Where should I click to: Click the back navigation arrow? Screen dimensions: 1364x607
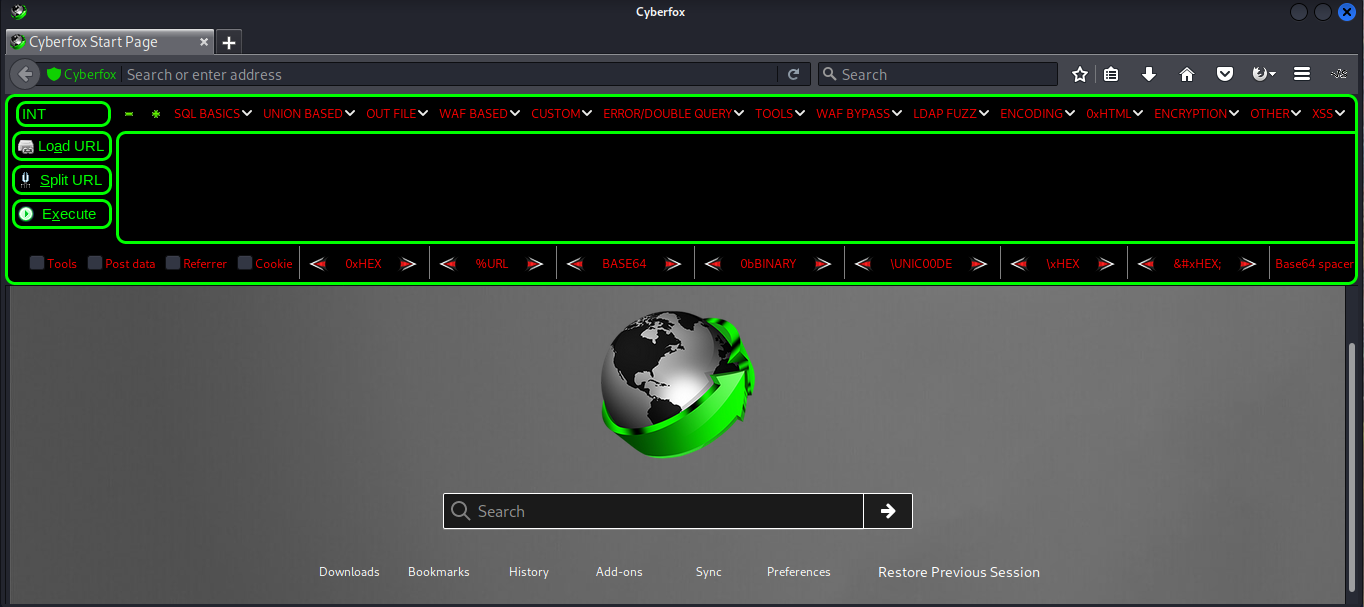(26, 74)
